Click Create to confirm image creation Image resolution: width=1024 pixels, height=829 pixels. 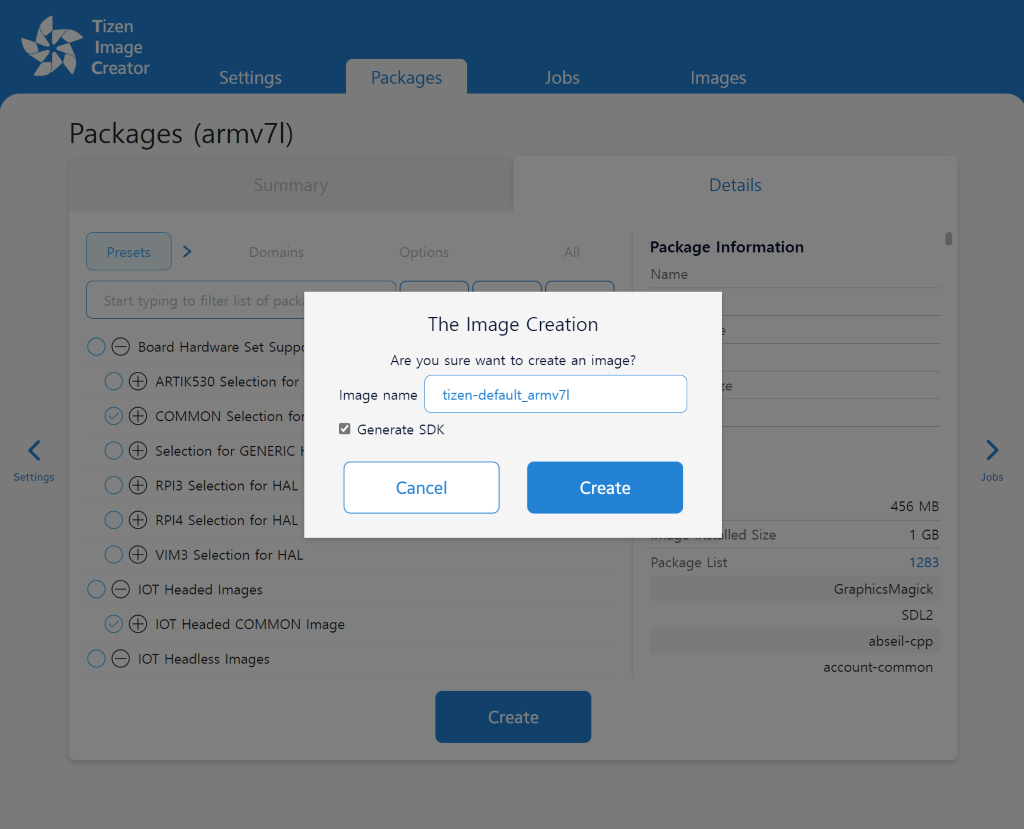point(604,487)
